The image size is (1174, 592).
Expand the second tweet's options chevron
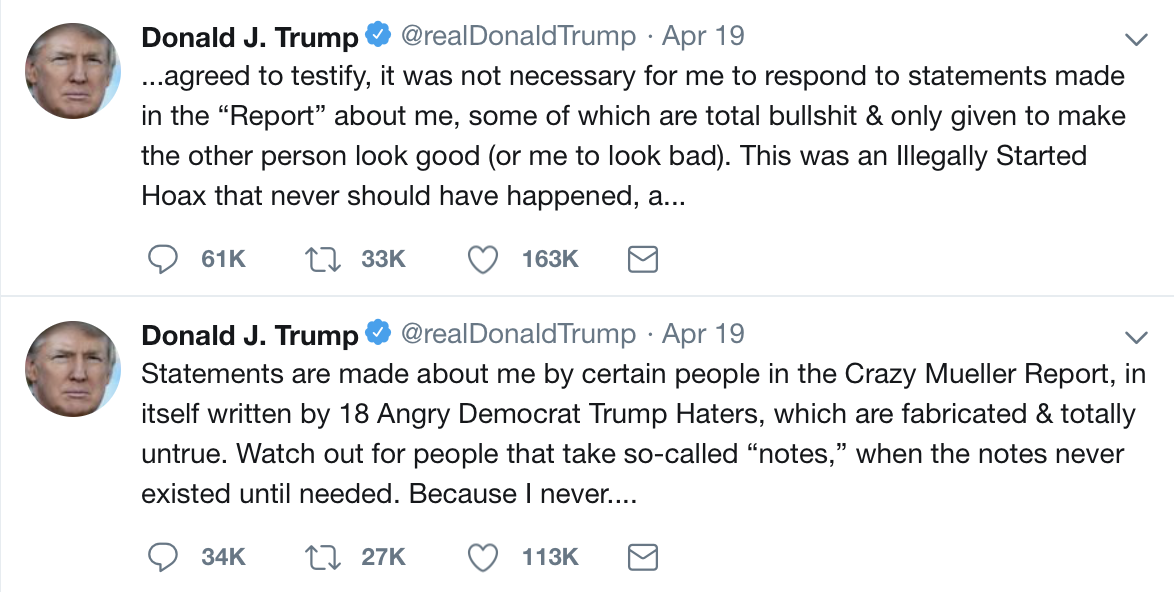point(1136,335)
